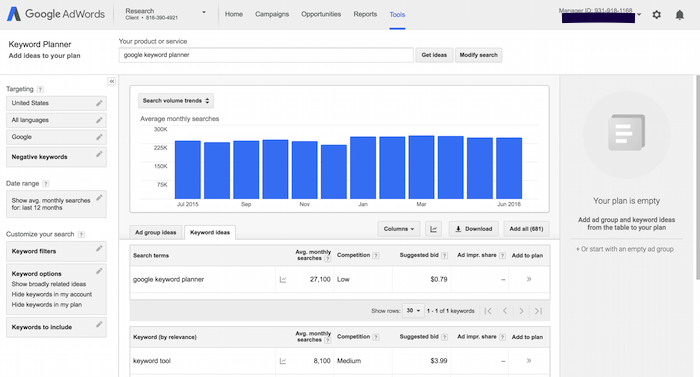Collapse the left sidebar panel
Viewport: 700px width, 377px height.
(112, 81)
